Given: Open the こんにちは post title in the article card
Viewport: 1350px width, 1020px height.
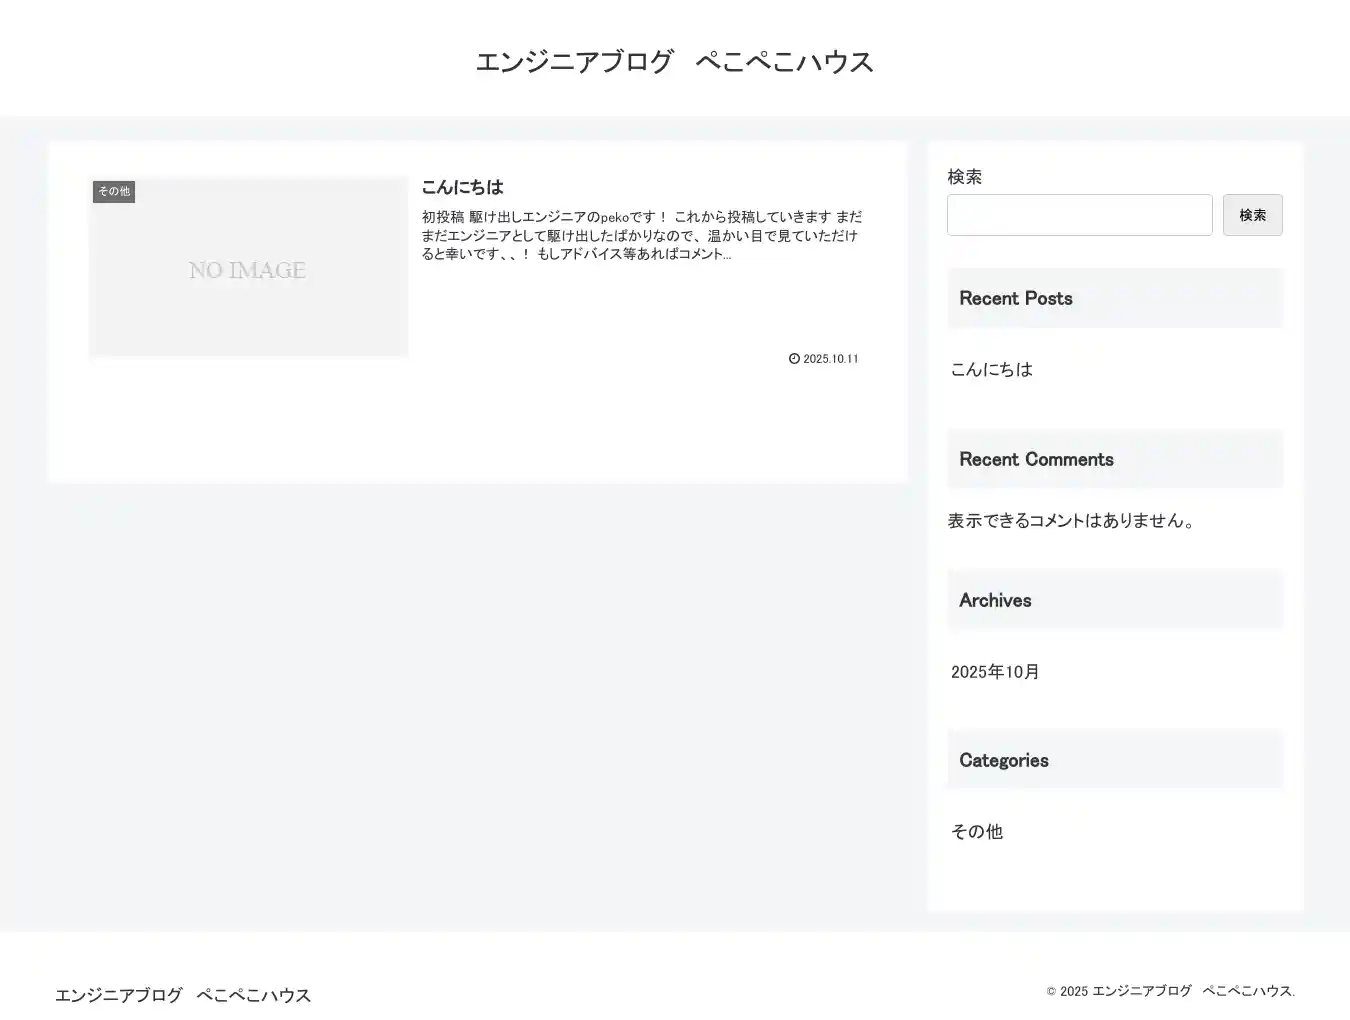Looking at the screenshot, I should click(462, 187).
